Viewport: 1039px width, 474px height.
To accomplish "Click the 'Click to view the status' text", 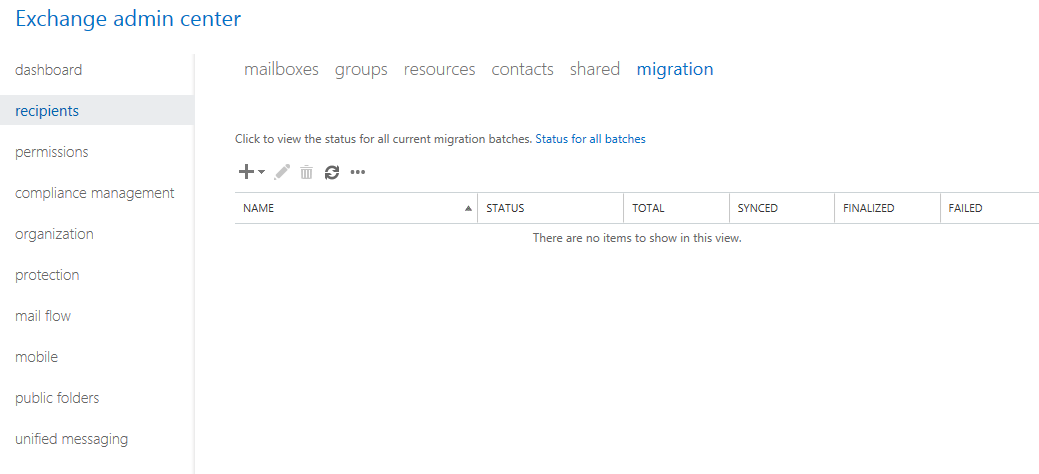I will [384, 139].
